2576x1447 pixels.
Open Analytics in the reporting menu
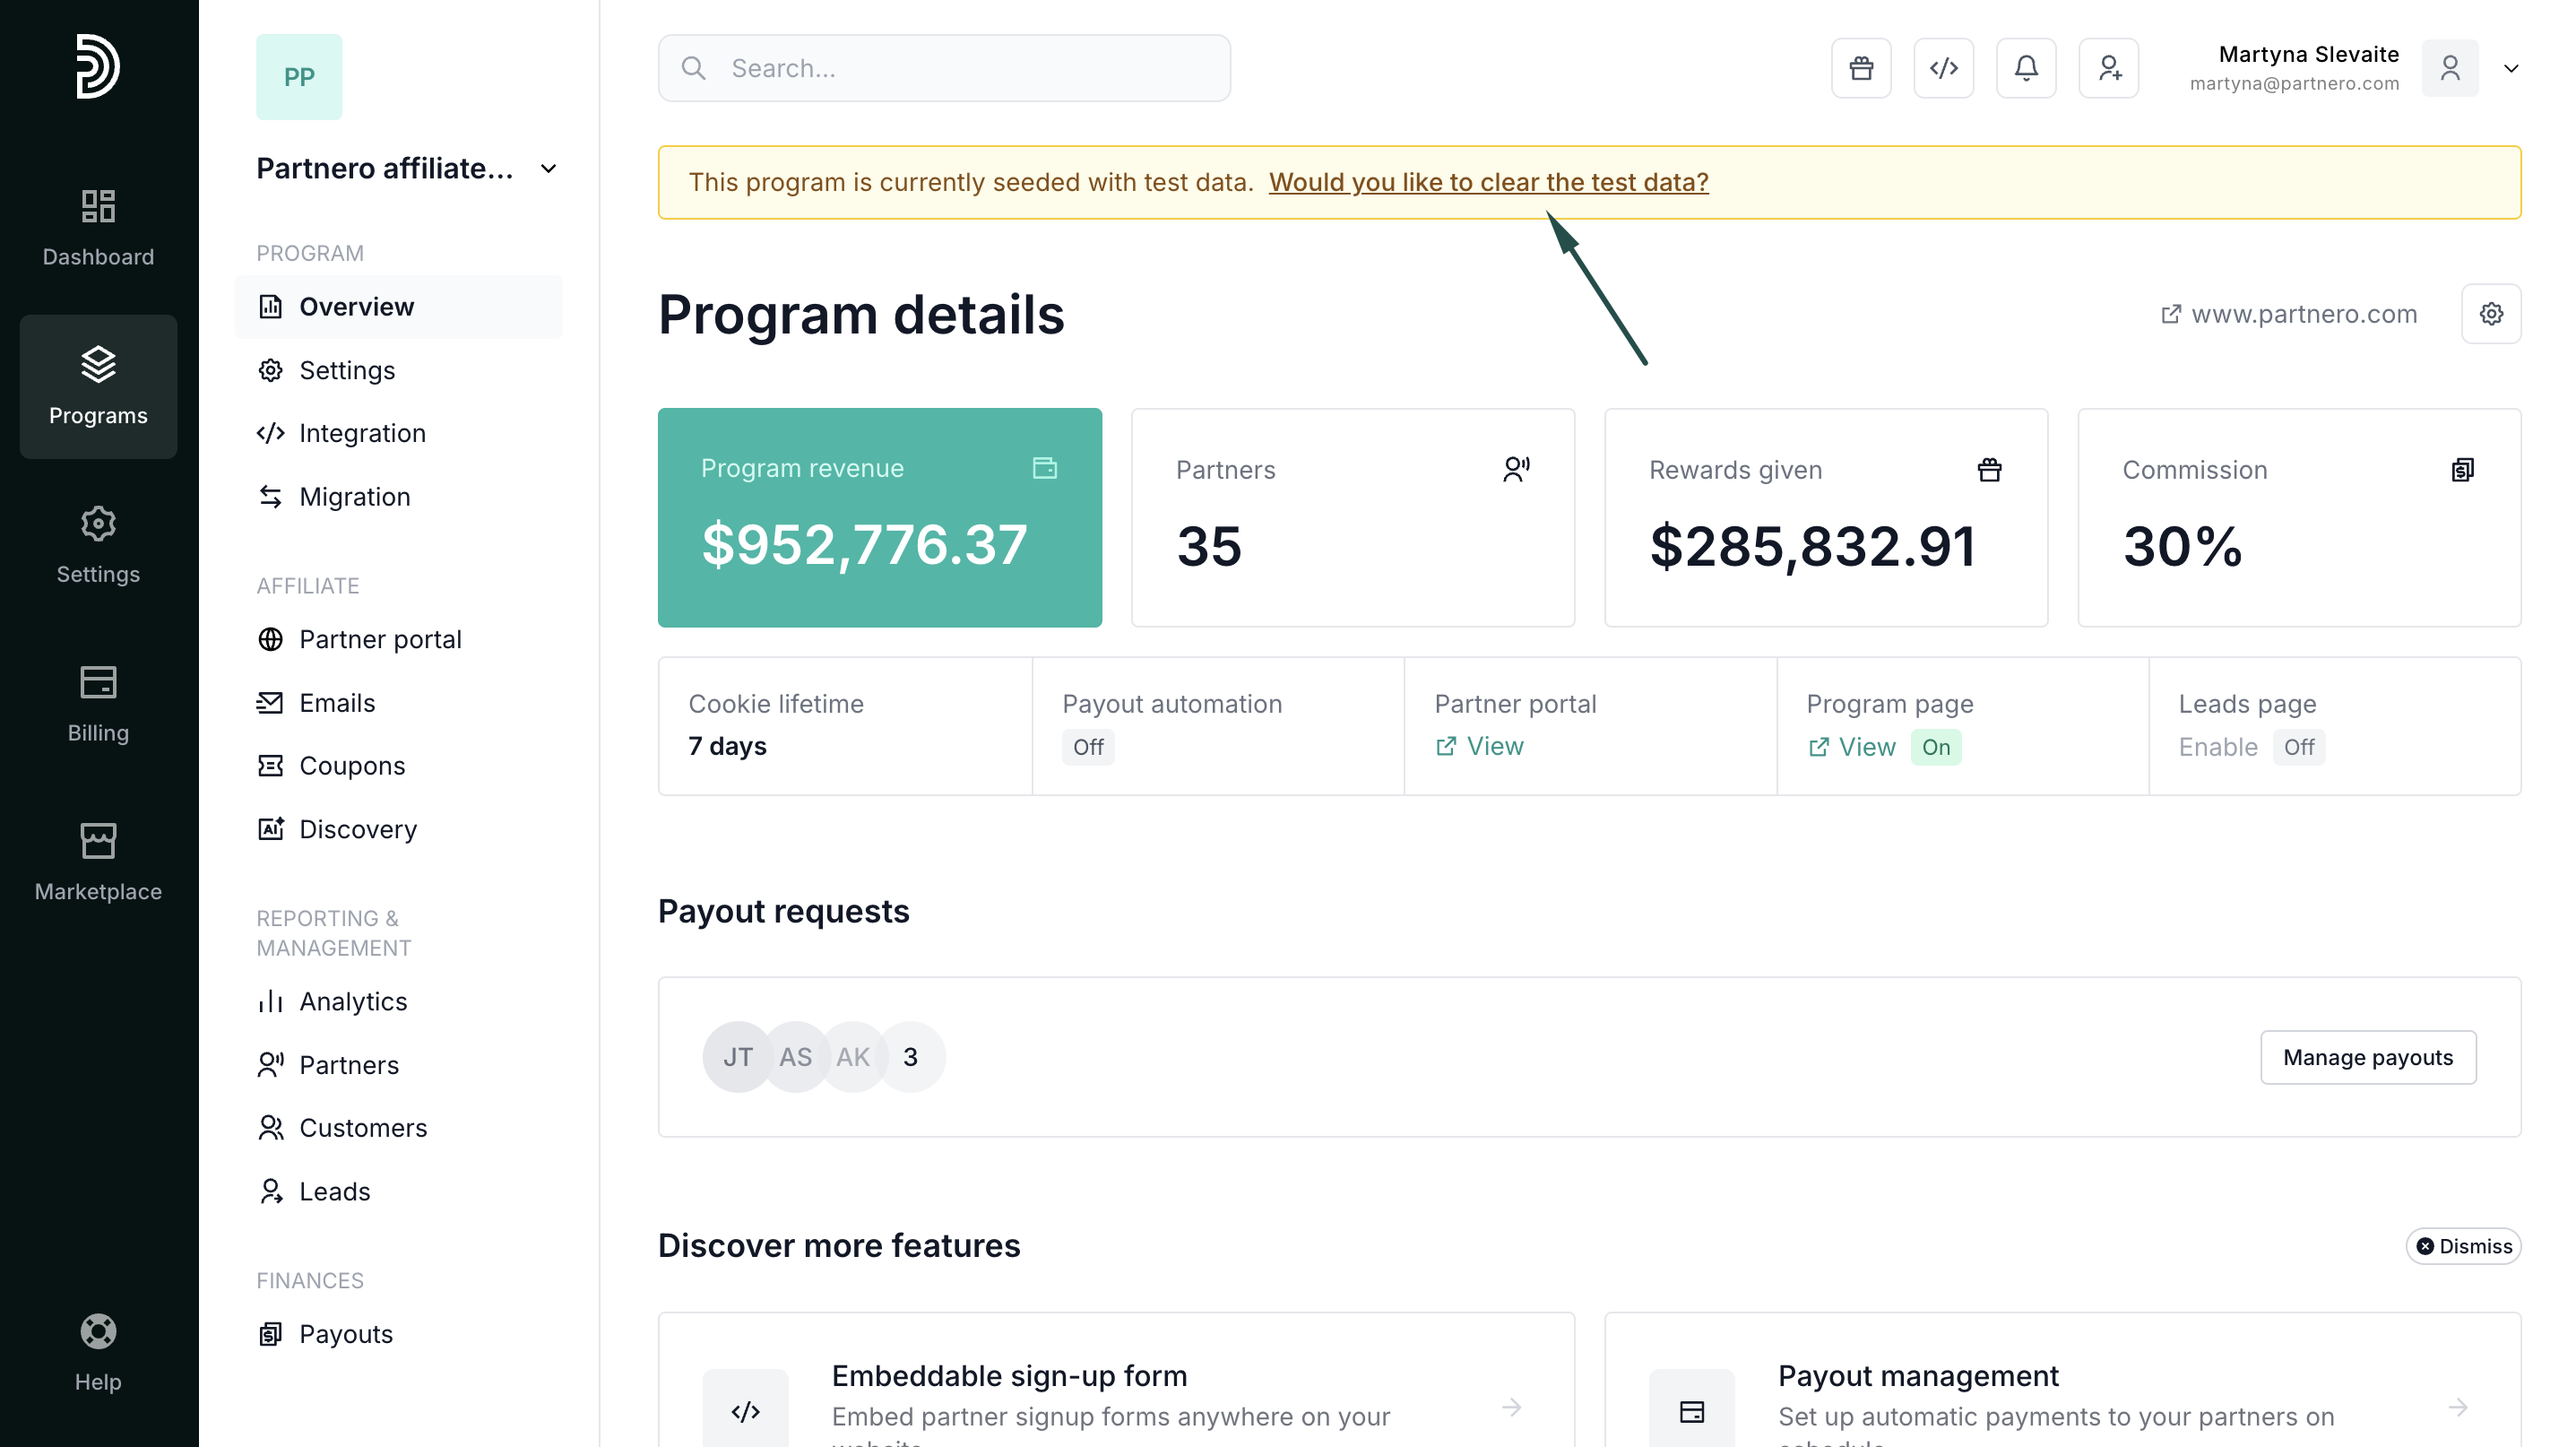pos(353,1001)
